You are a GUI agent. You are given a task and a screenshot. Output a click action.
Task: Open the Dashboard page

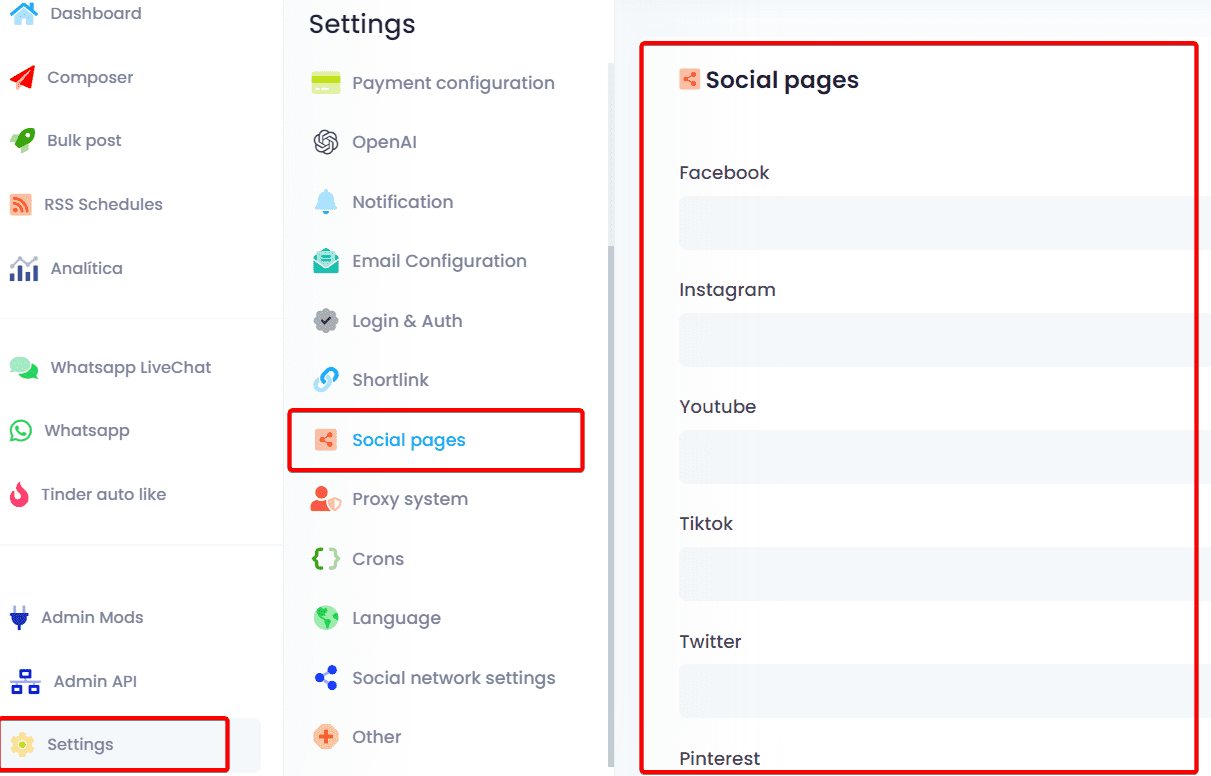coord(95,14)
